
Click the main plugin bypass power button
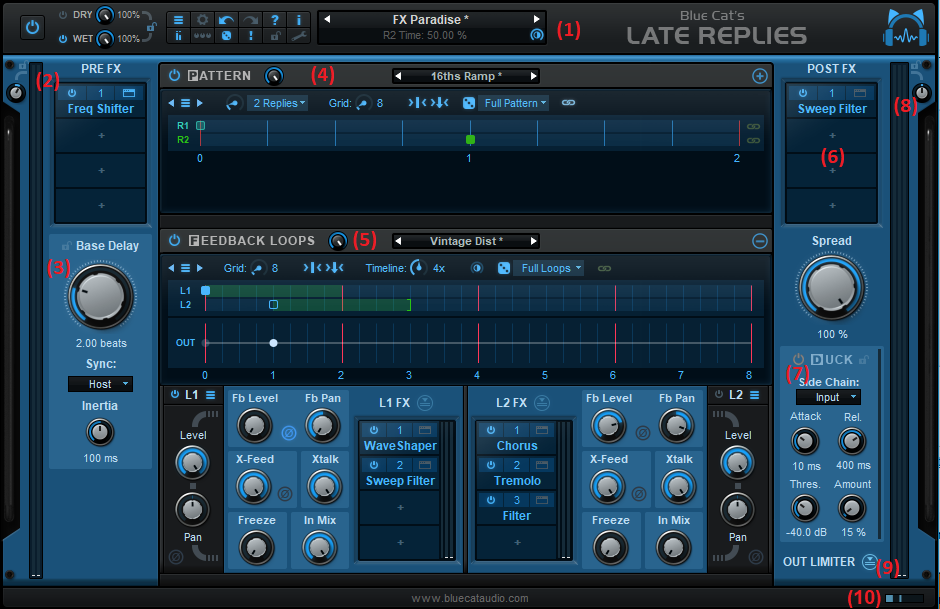(32, 28)
